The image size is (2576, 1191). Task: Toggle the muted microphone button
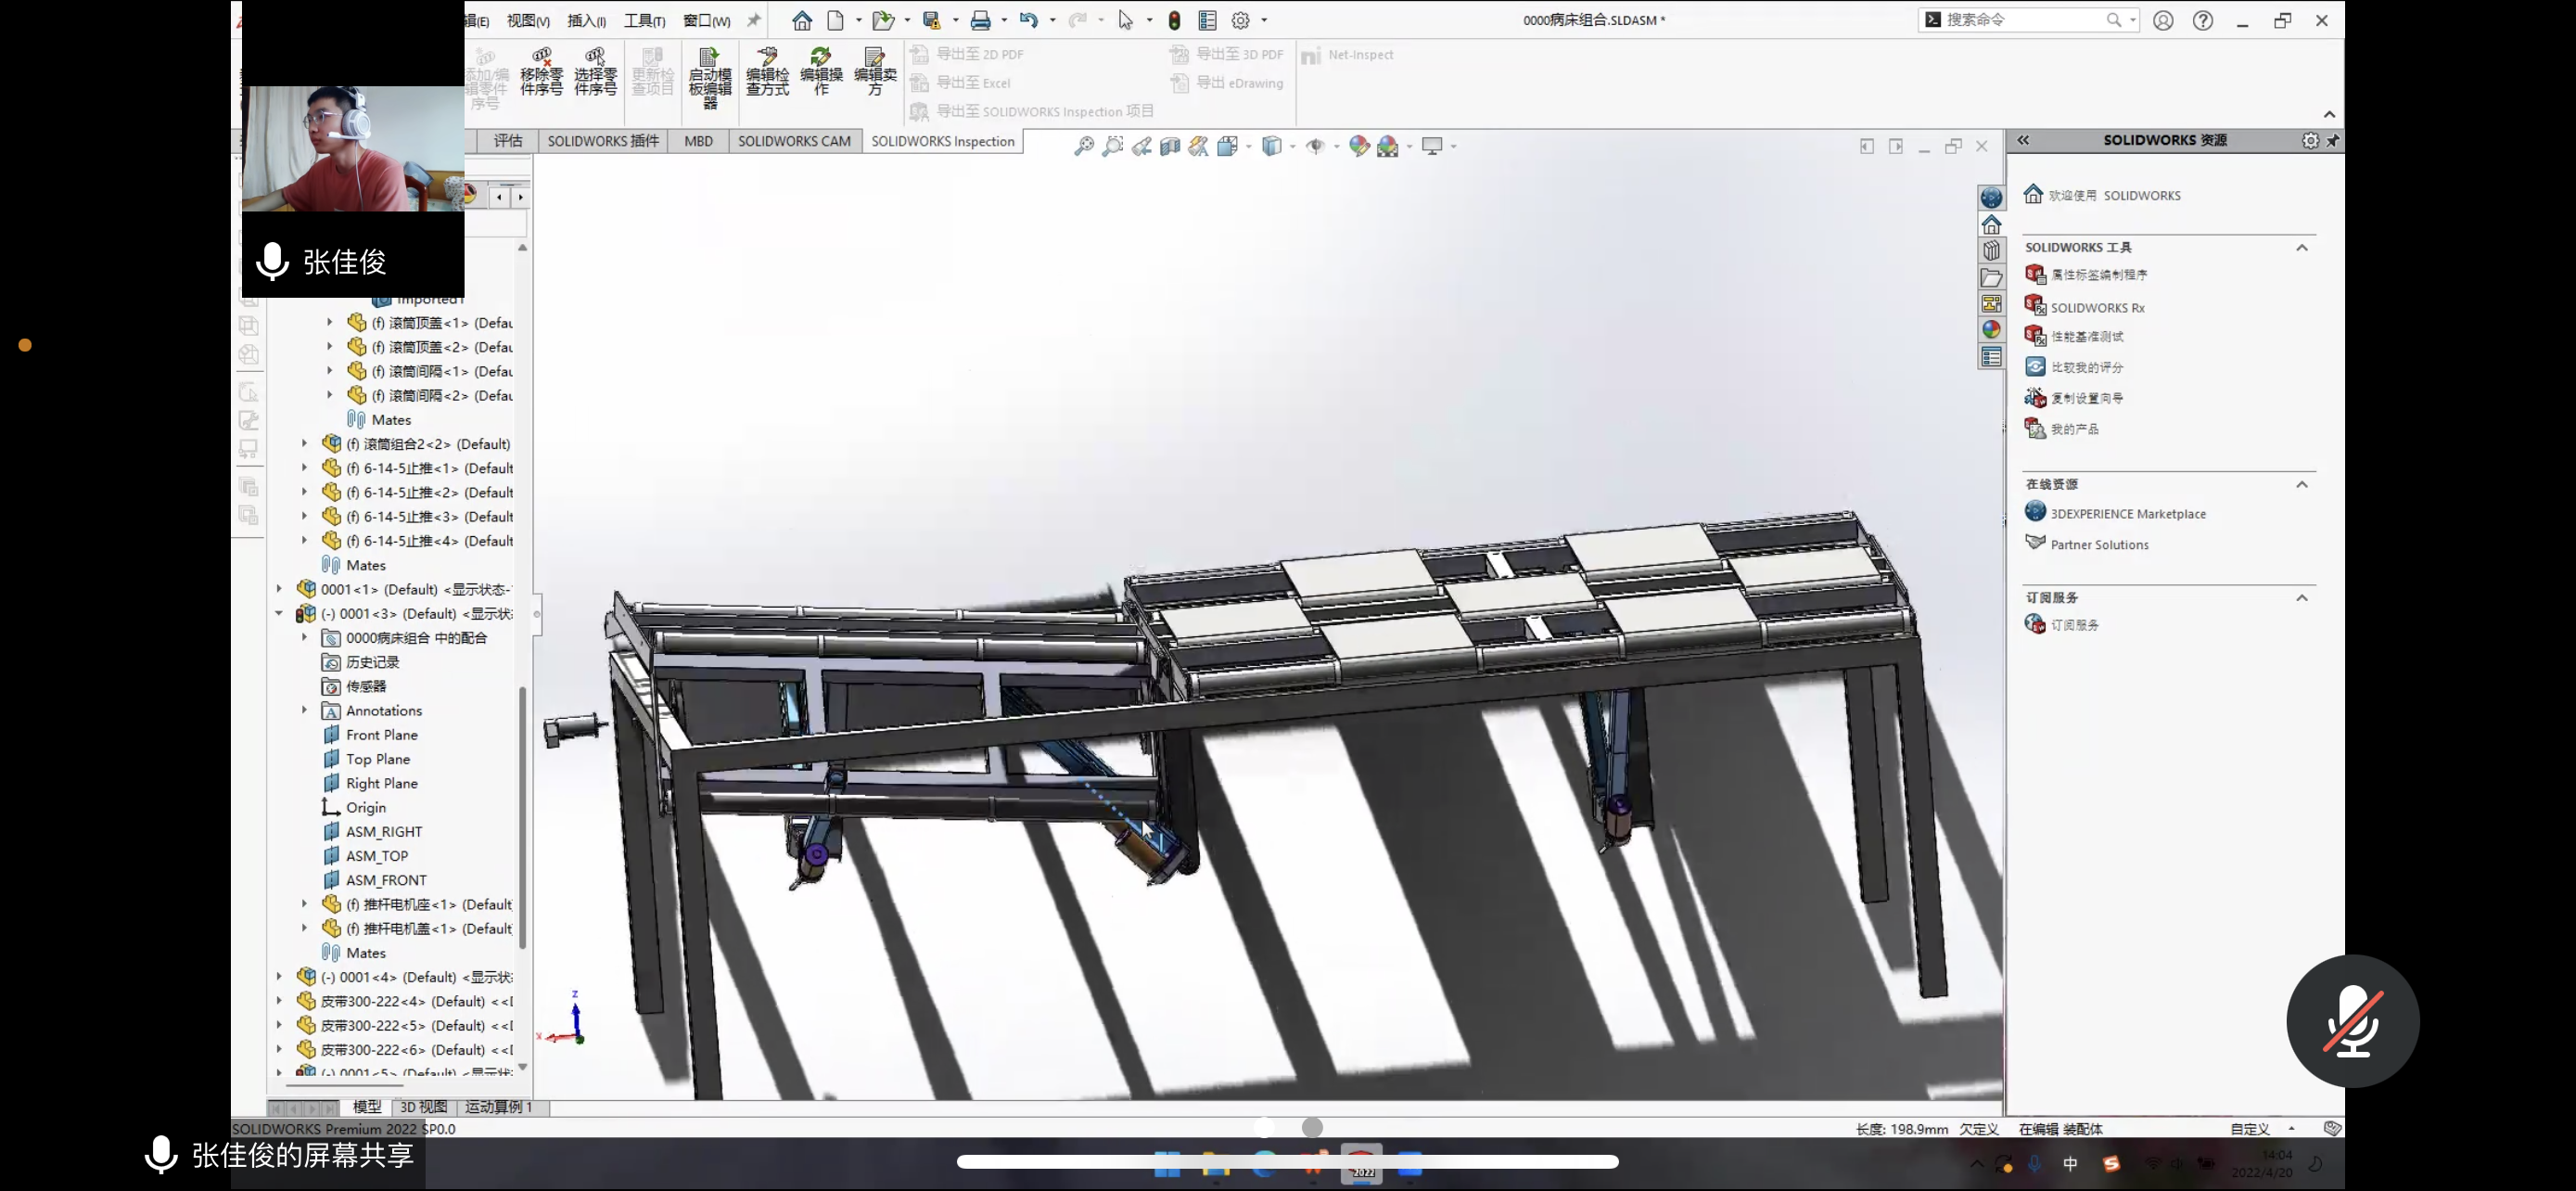click(2352, 1021)
